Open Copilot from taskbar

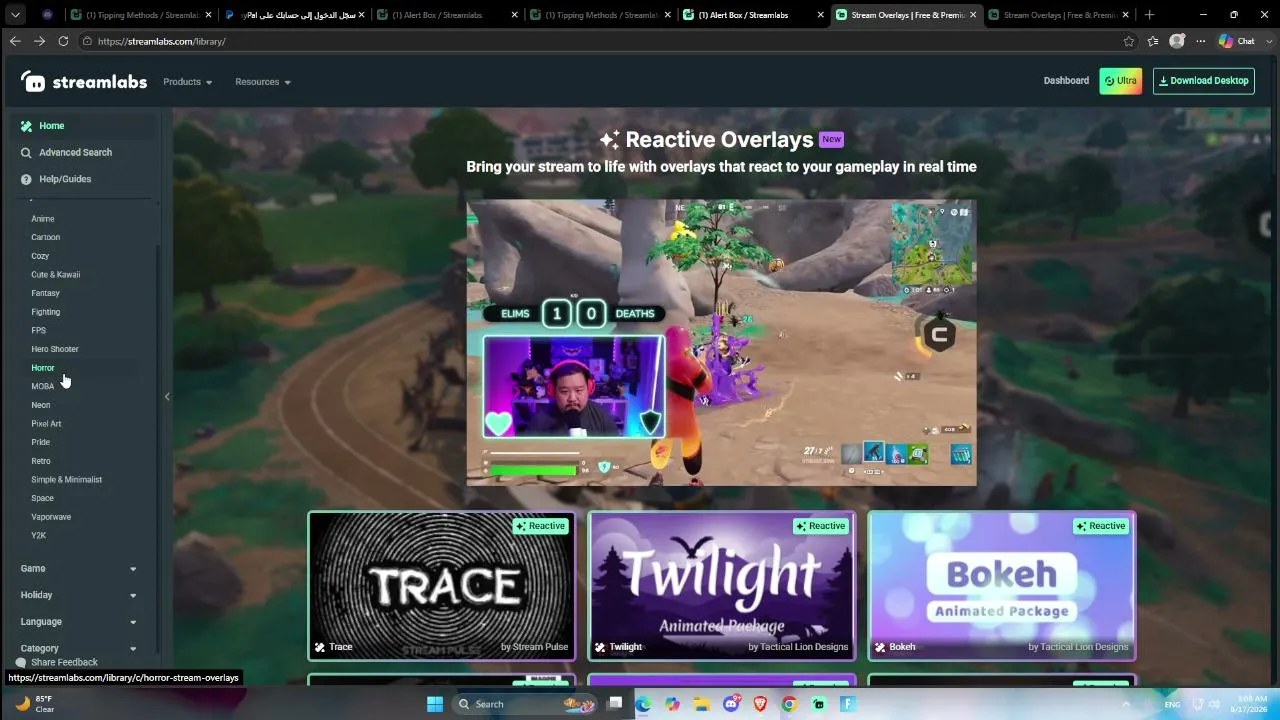click(x=672, y=704)
